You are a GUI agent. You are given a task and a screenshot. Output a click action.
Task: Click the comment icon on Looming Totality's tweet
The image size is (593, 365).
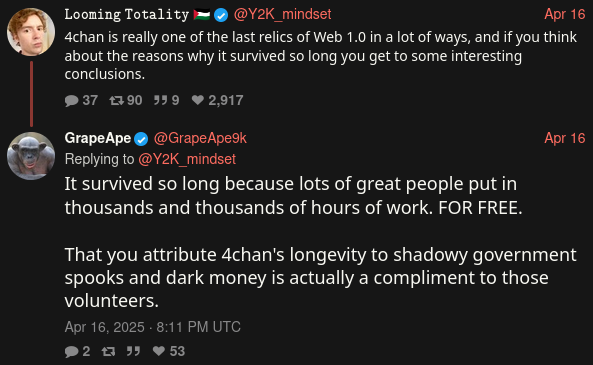tap(71, 101)
